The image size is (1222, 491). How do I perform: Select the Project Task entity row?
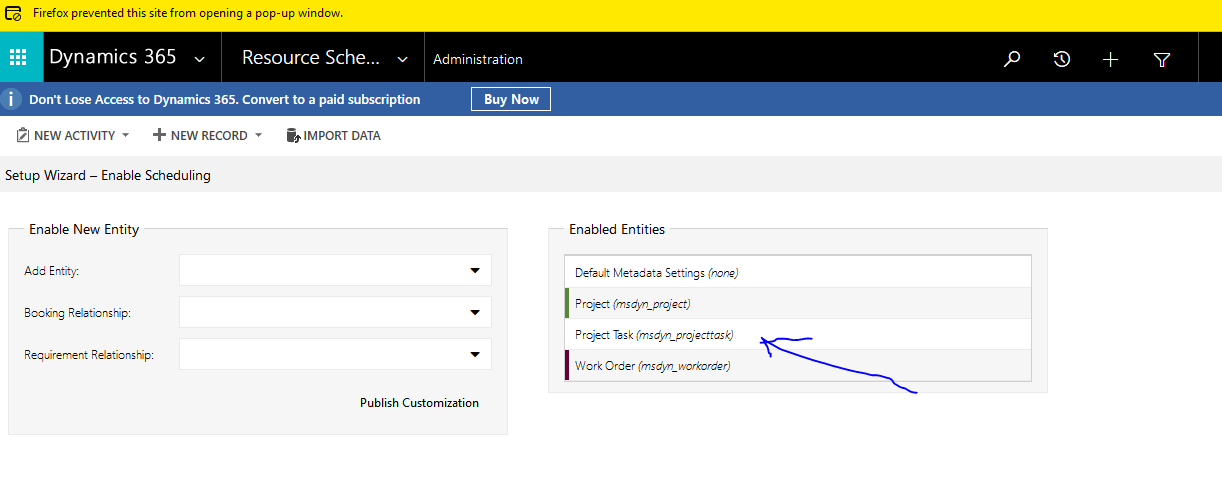pyautogui.click(x=798, y=335)
